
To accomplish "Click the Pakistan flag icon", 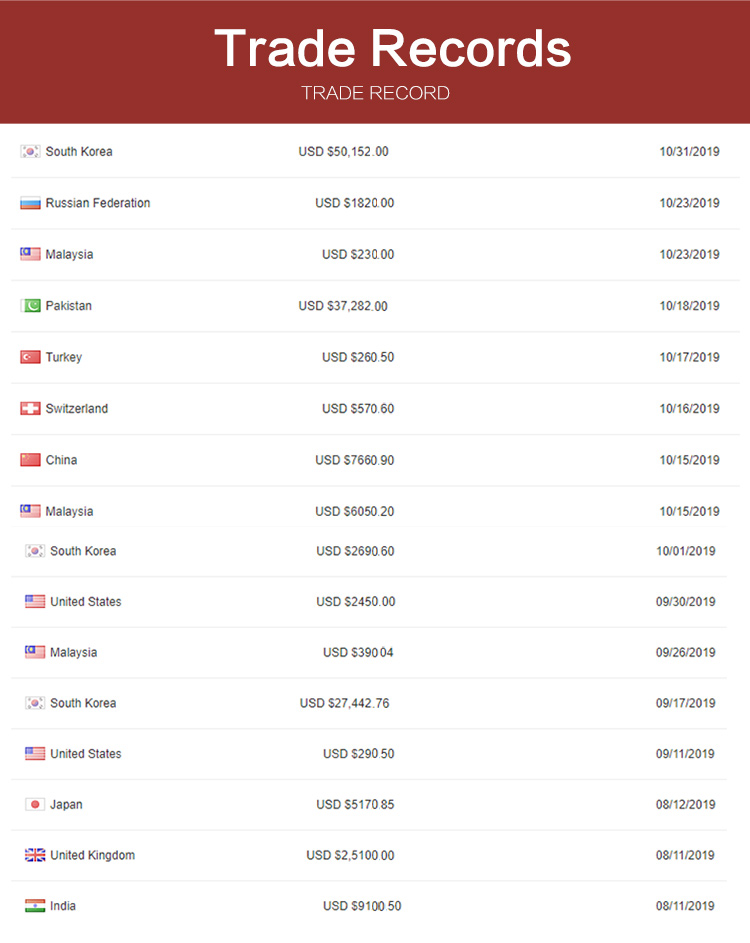I will coord(30,306).
